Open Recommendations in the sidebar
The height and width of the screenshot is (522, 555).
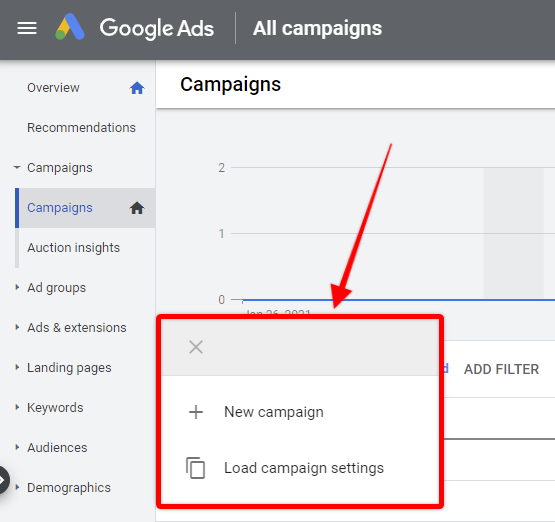[x=81, y=128]
